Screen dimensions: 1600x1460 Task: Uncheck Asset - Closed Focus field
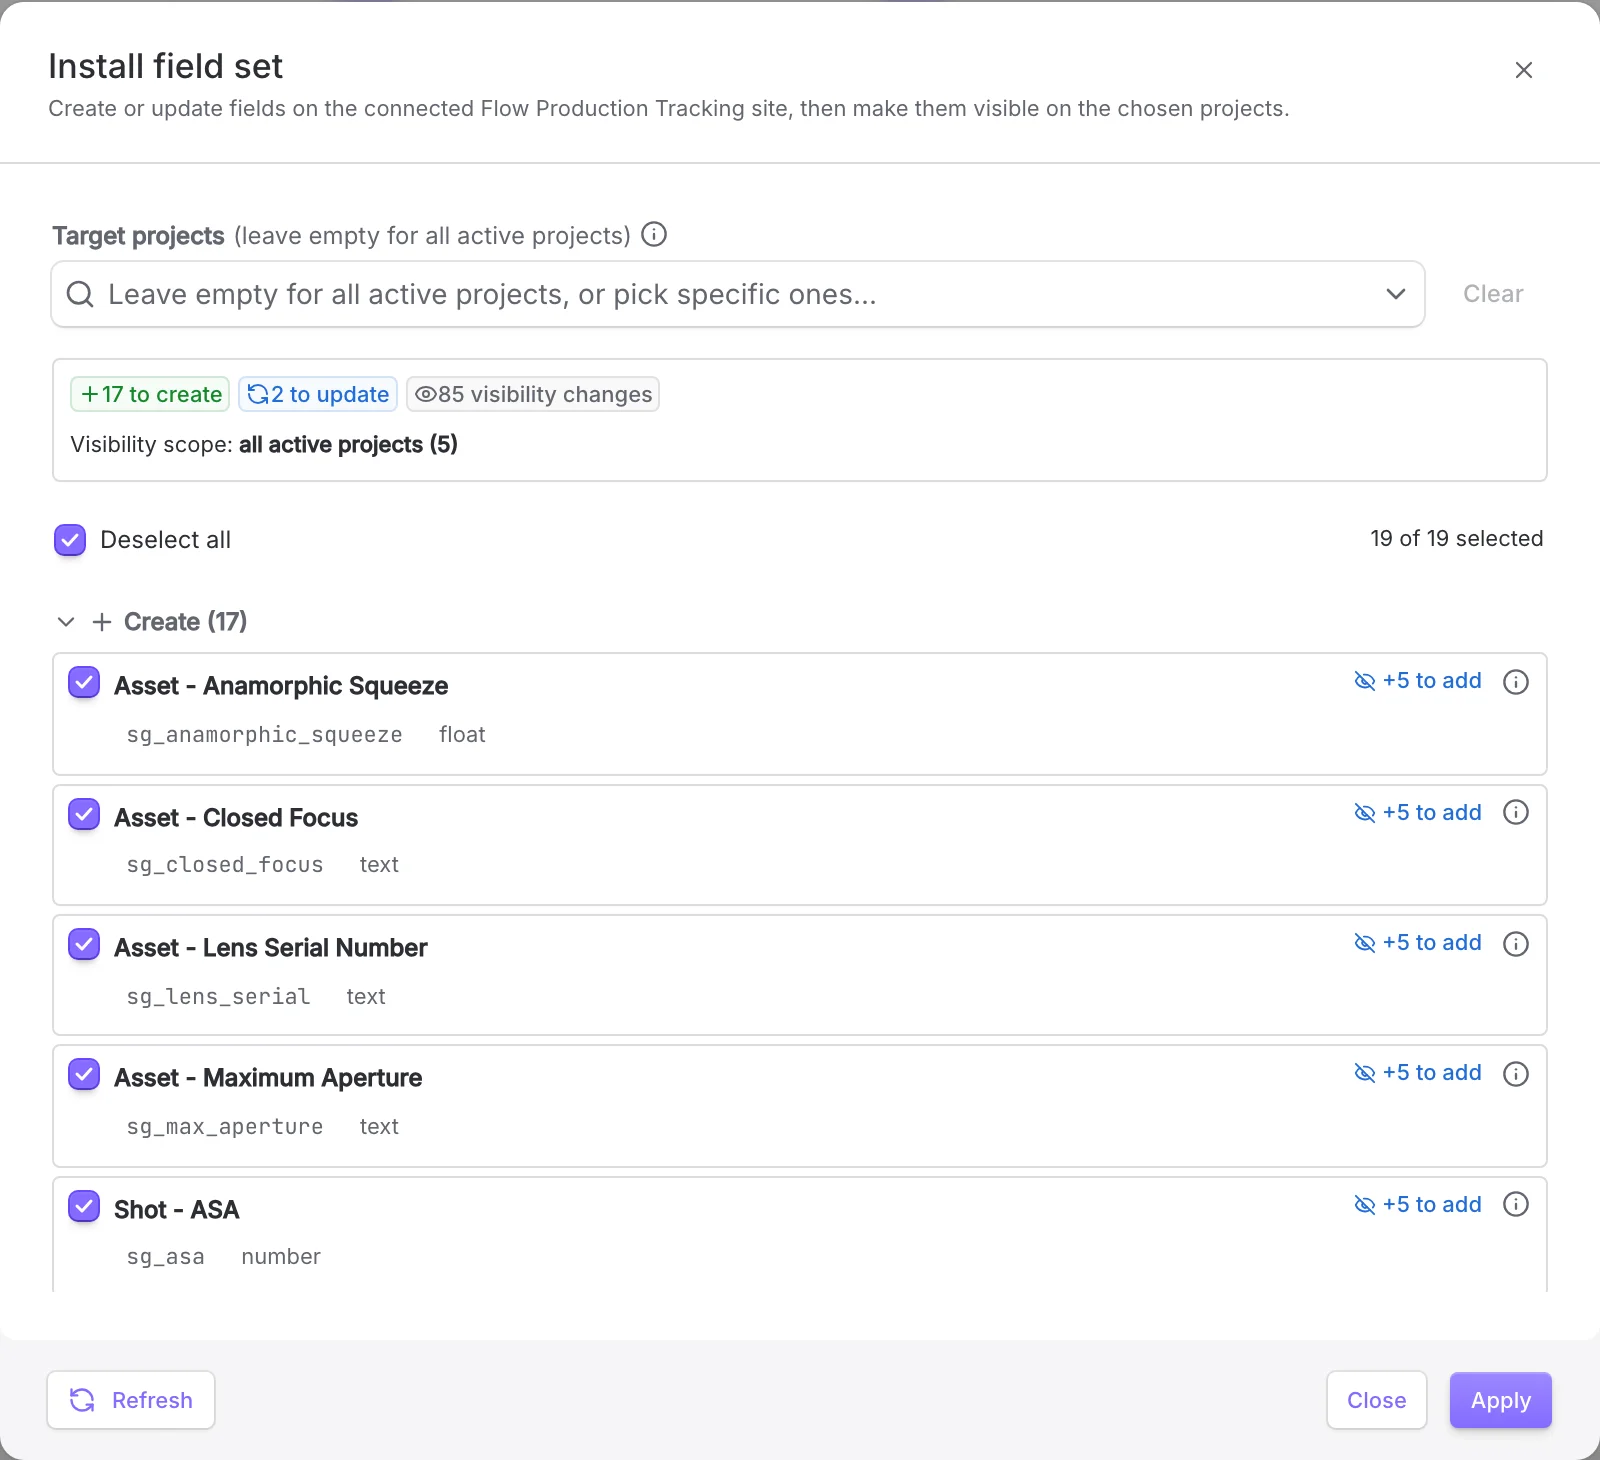click(x=84, y=815)
